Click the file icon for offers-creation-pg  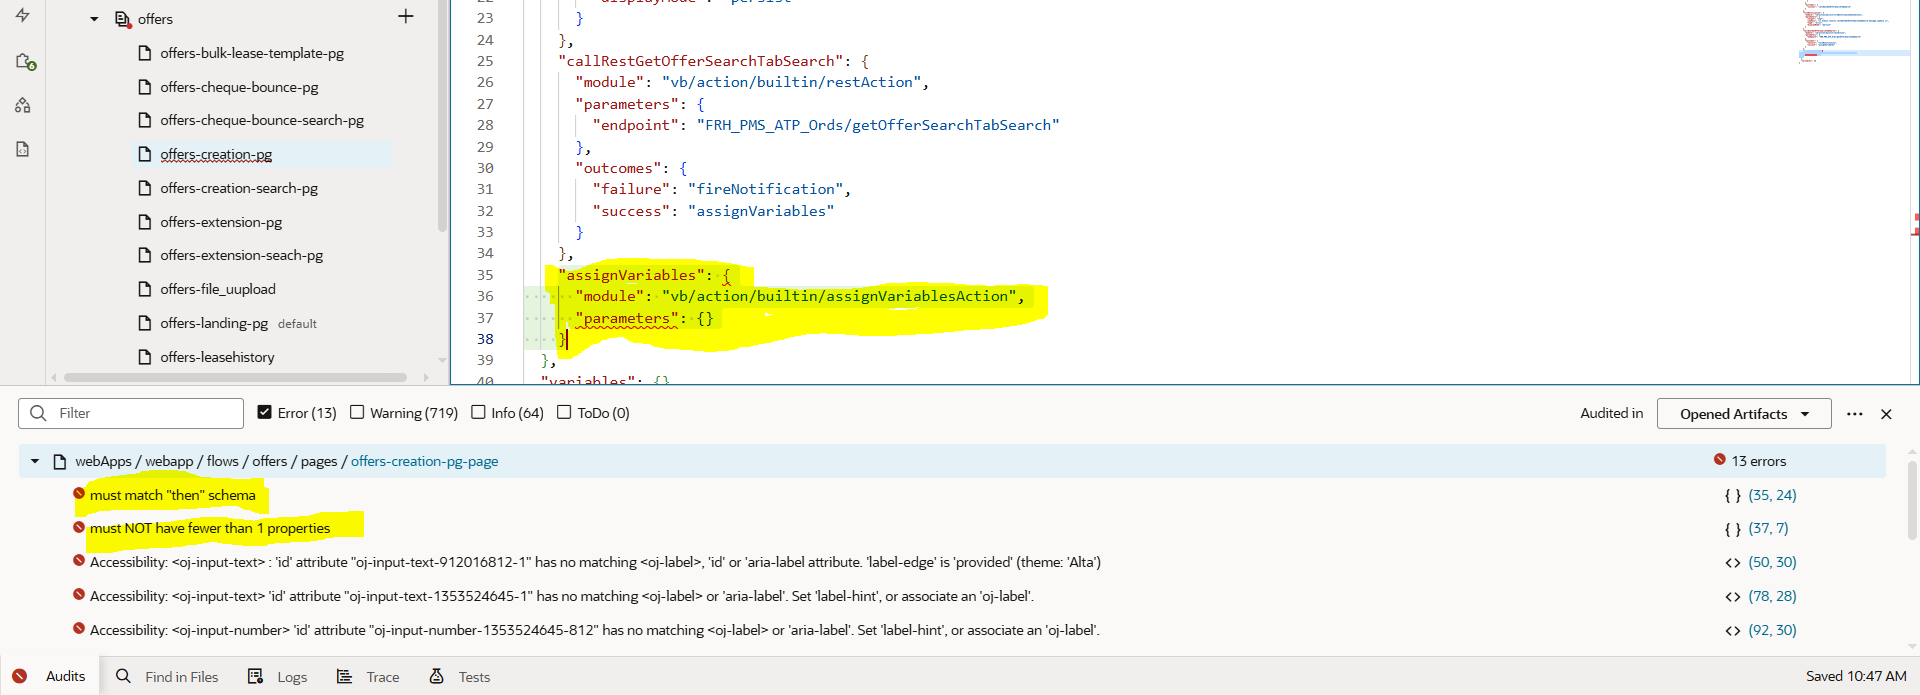coord(145,154)
